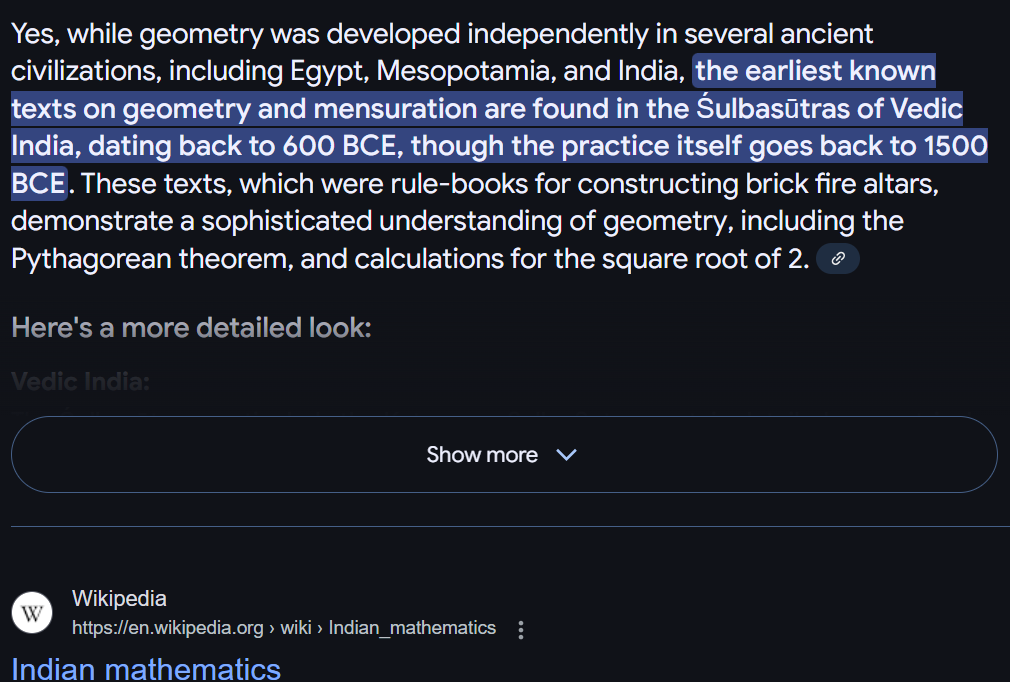
Task: Click the highlighted "1500" year text
Action: click(956, 146)
